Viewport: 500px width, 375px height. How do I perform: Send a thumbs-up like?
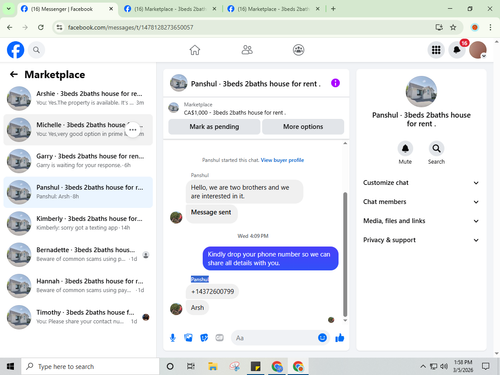coord(340,338)
